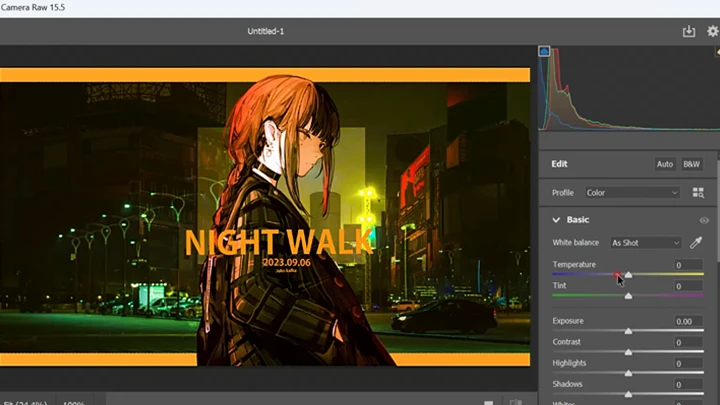Click the Highlights slider handle
This screenshot has height=405, width=720.
point(628,373)
